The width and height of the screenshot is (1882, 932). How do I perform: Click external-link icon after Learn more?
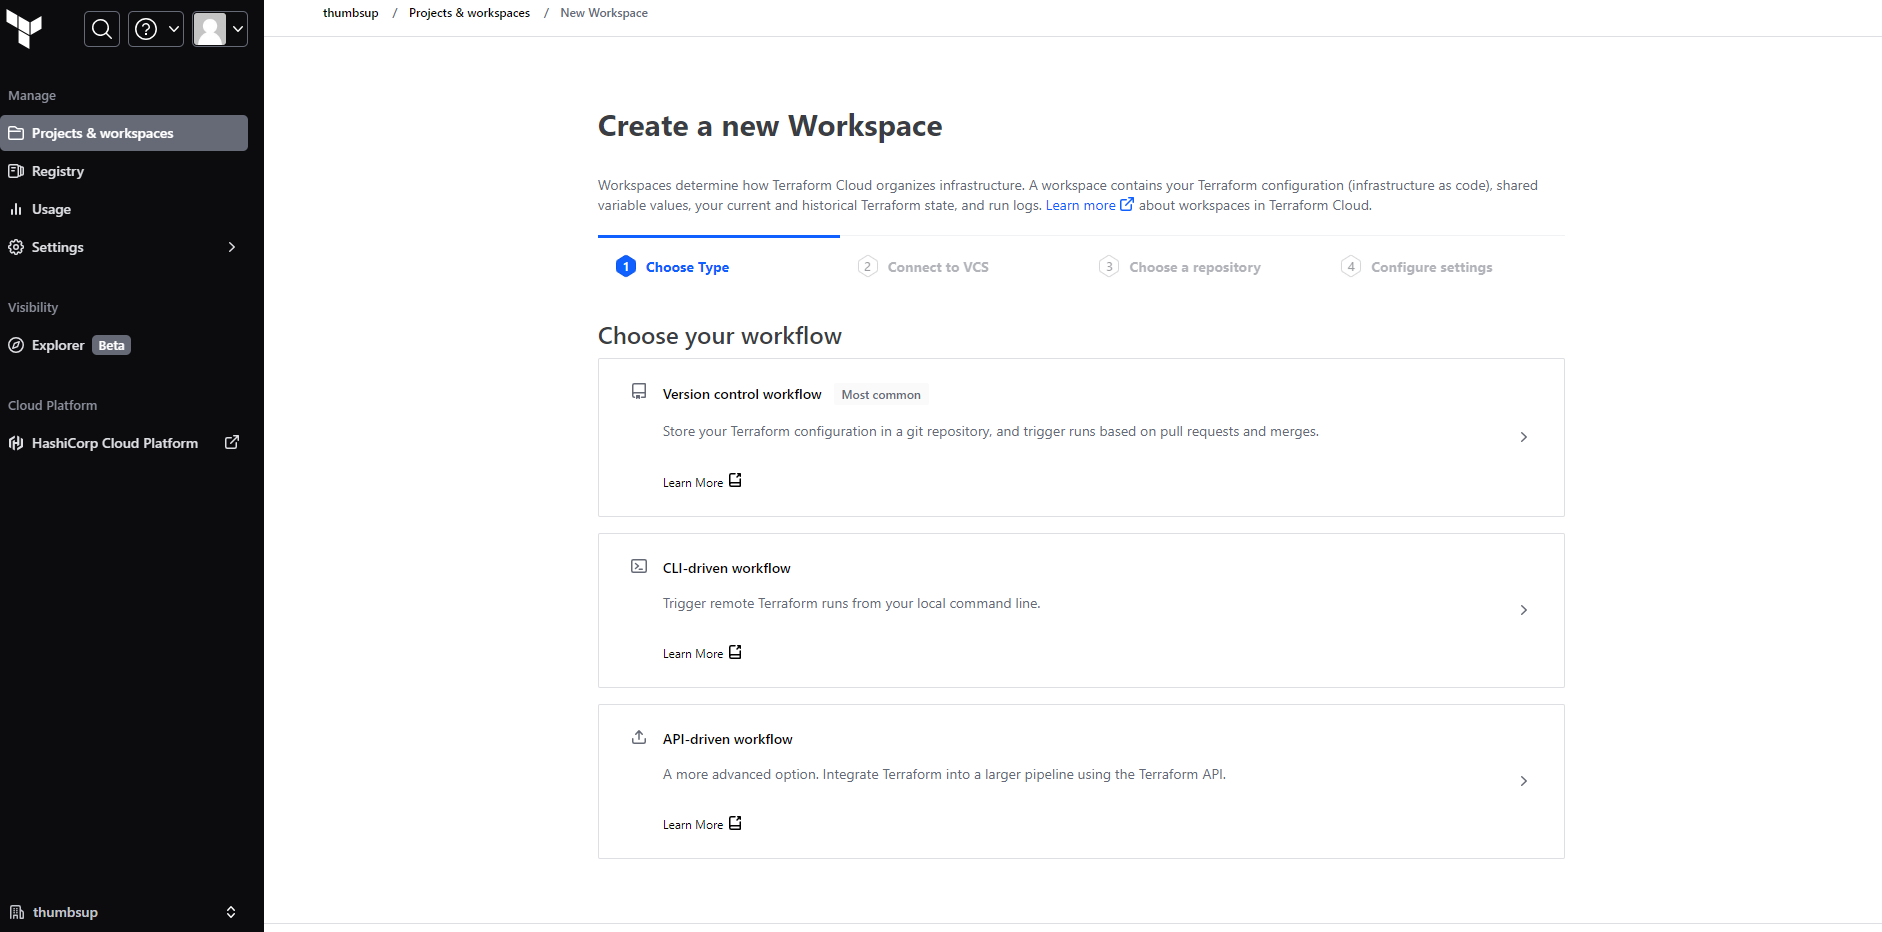point(1127,204)
